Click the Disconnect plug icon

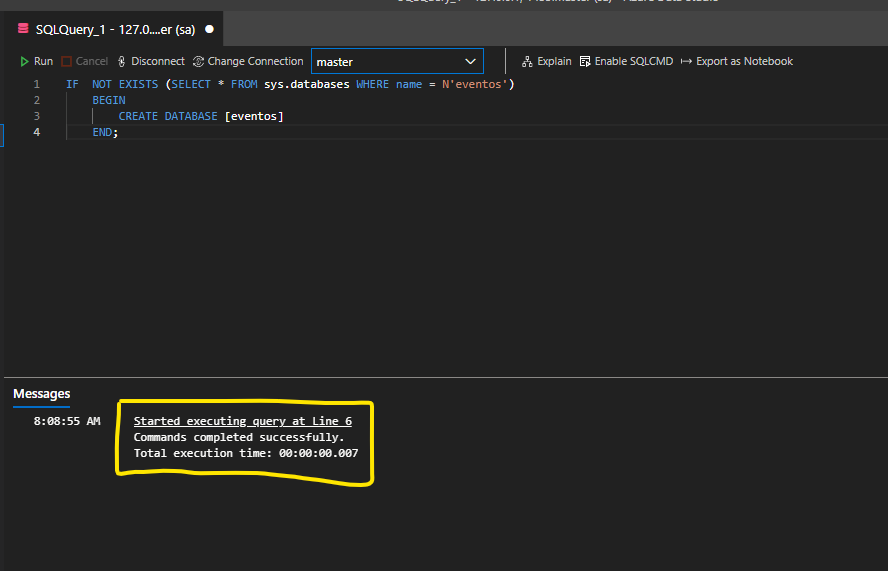click(122, 61)
